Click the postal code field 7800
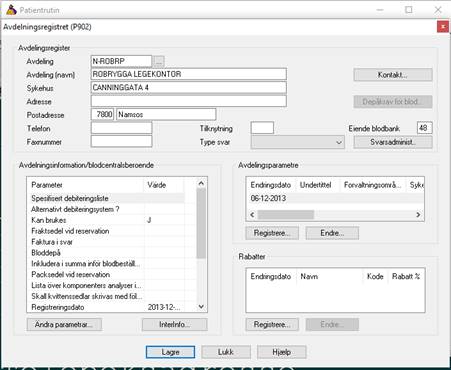The width and height of the screenshot is (451, 370). tap(103, 114)
